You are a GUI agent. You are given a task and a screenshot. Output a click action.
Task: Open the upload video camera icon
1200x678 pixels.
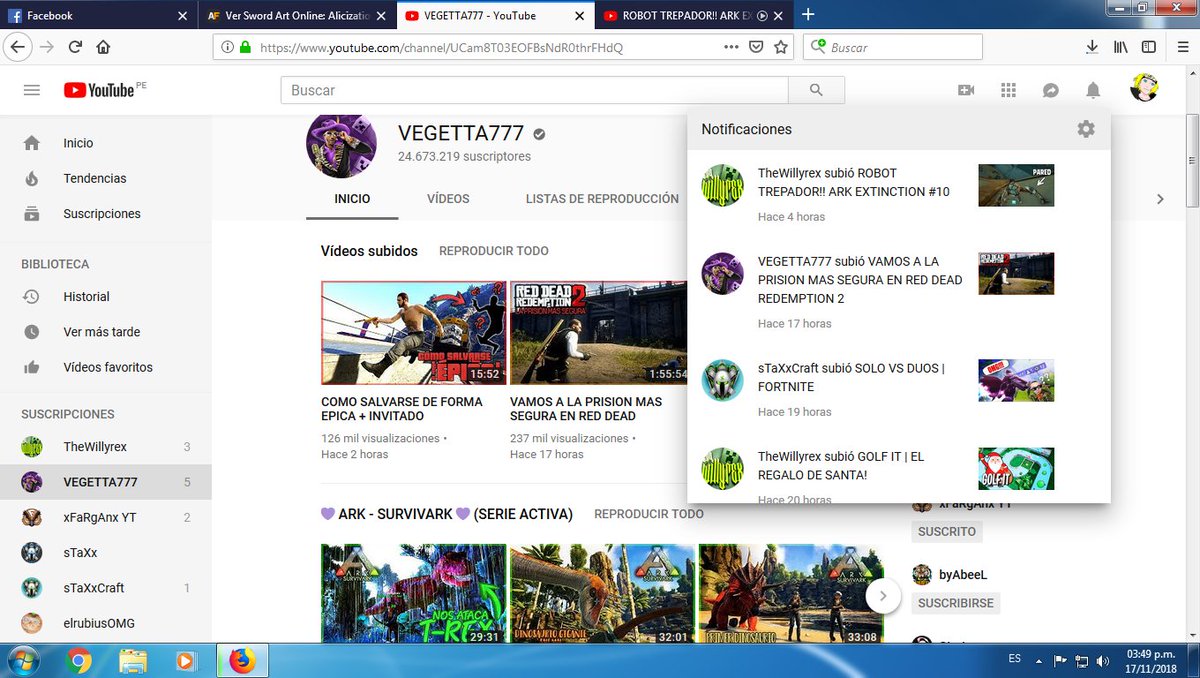point(966,90)
